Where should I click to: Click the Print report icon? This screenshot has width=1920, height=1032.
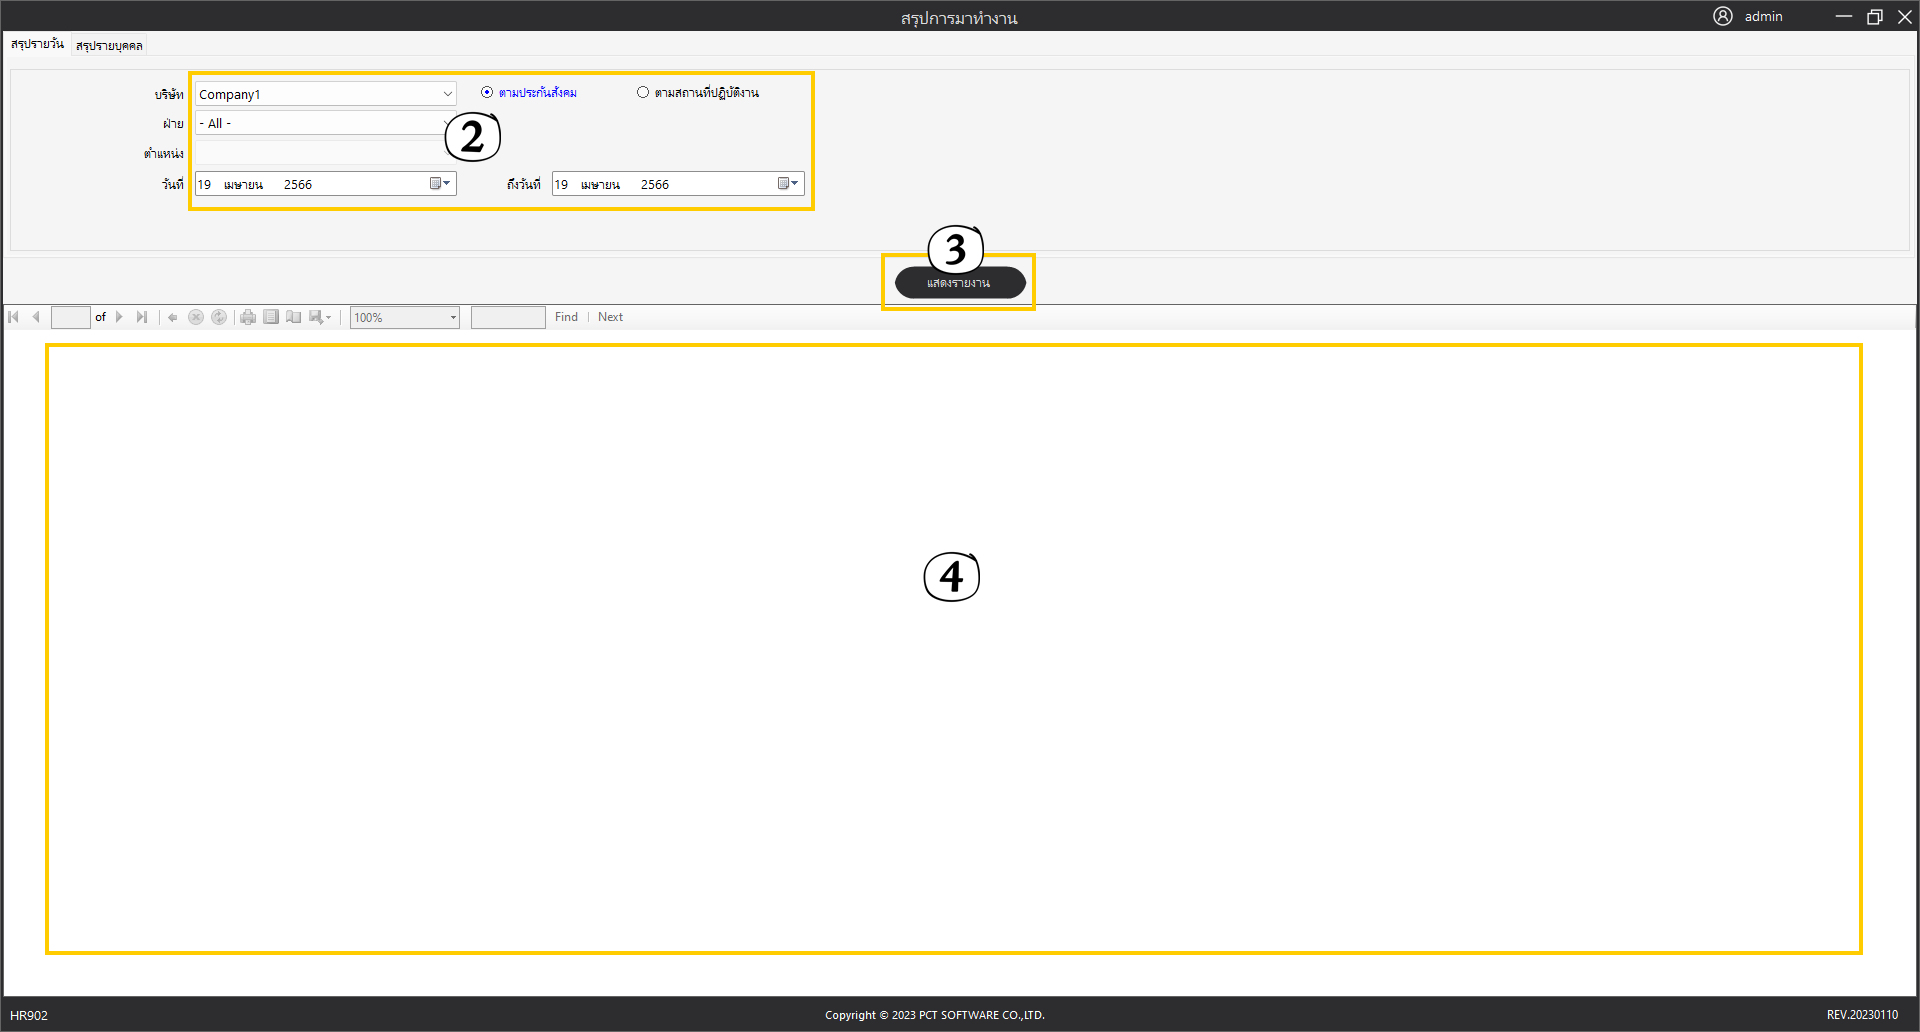248,317
